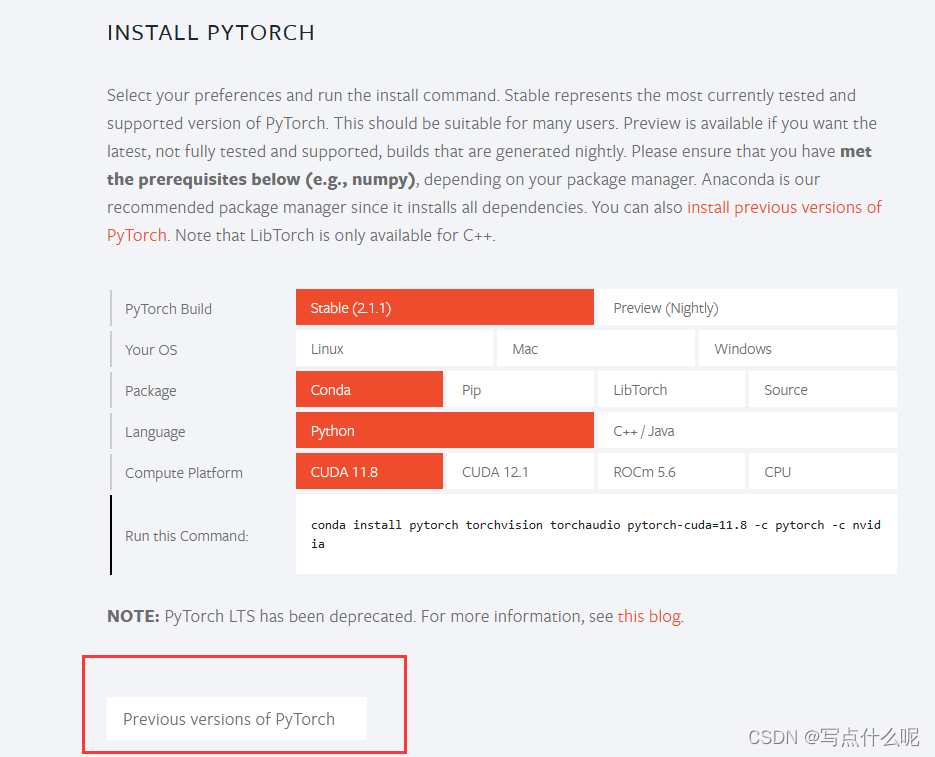Switch to Preview (Nightly) build
This screenshot has width=935, height=757.
pyautogui.click(x=747, y=307)
